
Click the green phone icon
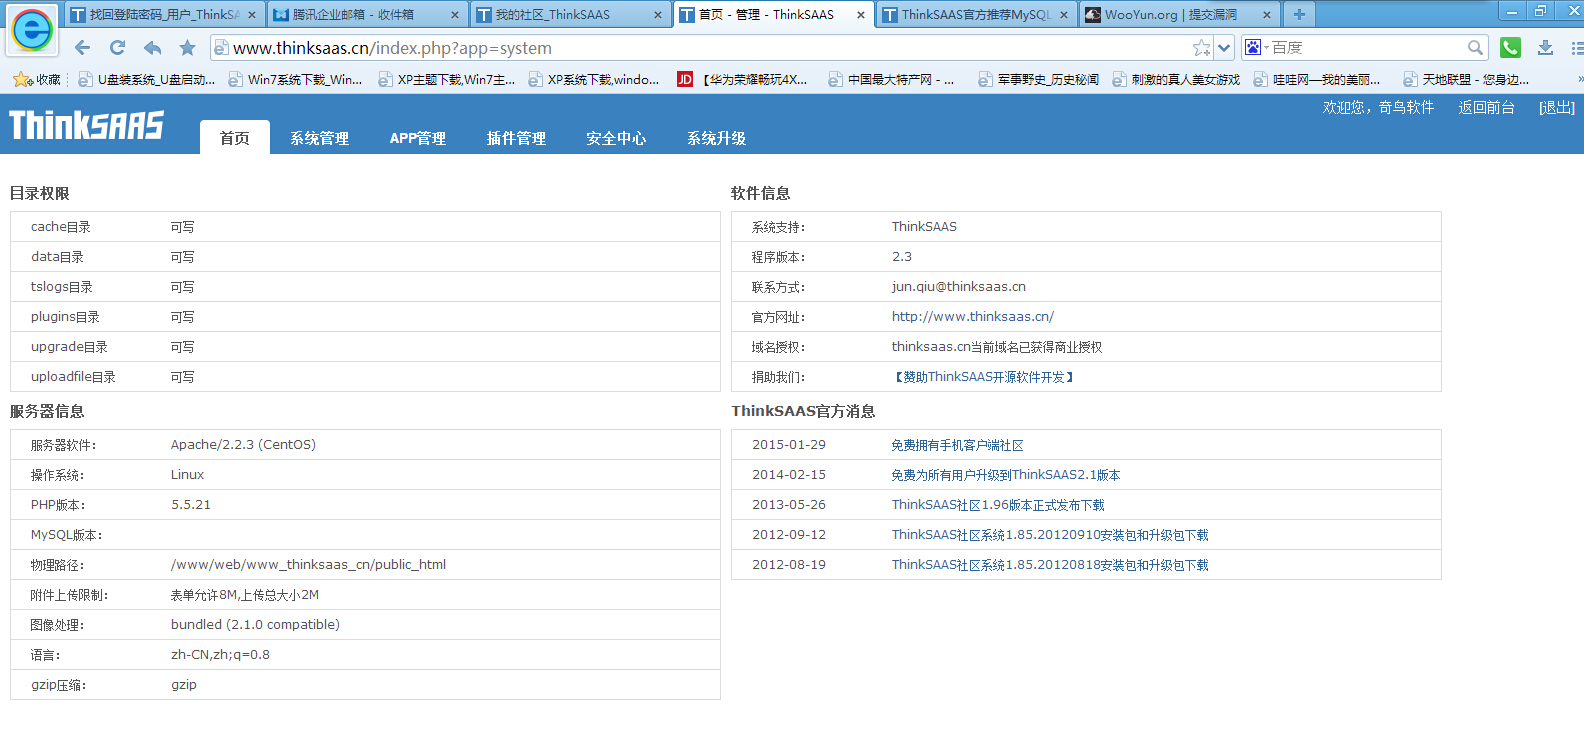[x=1510, y=48]
